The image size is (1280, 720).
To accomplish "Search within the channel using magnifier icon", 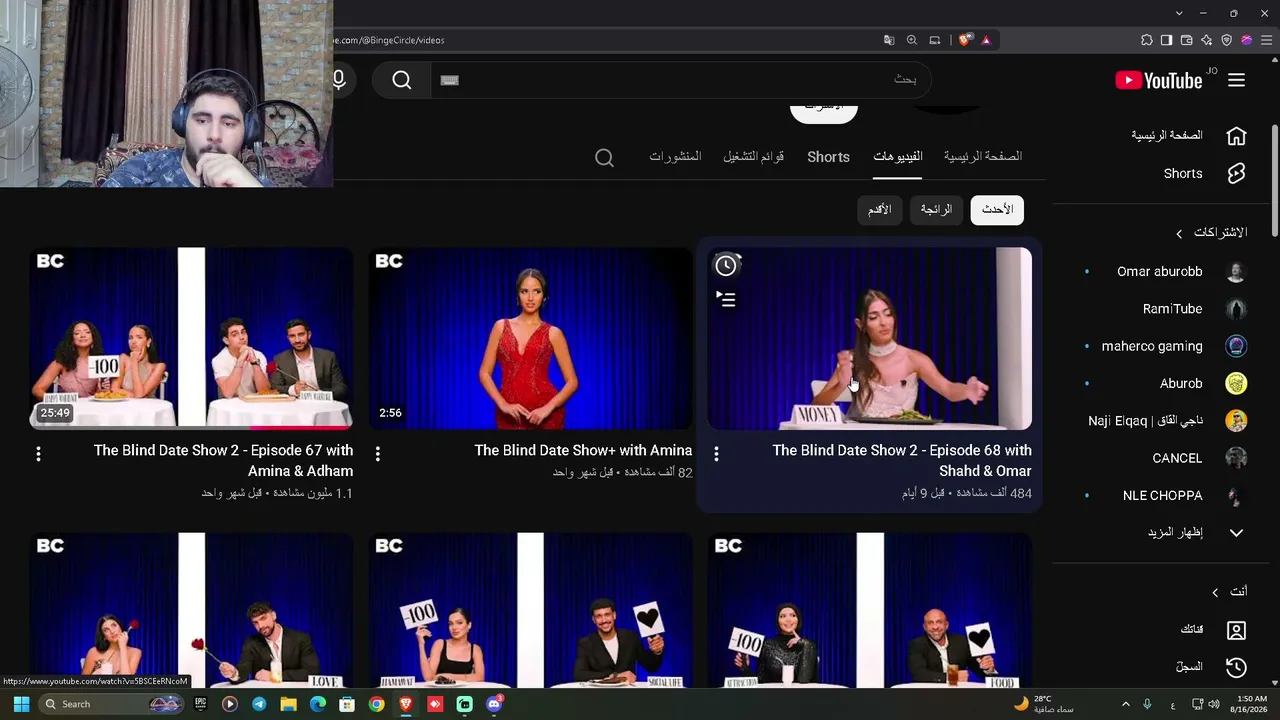I will click(604, 158).
